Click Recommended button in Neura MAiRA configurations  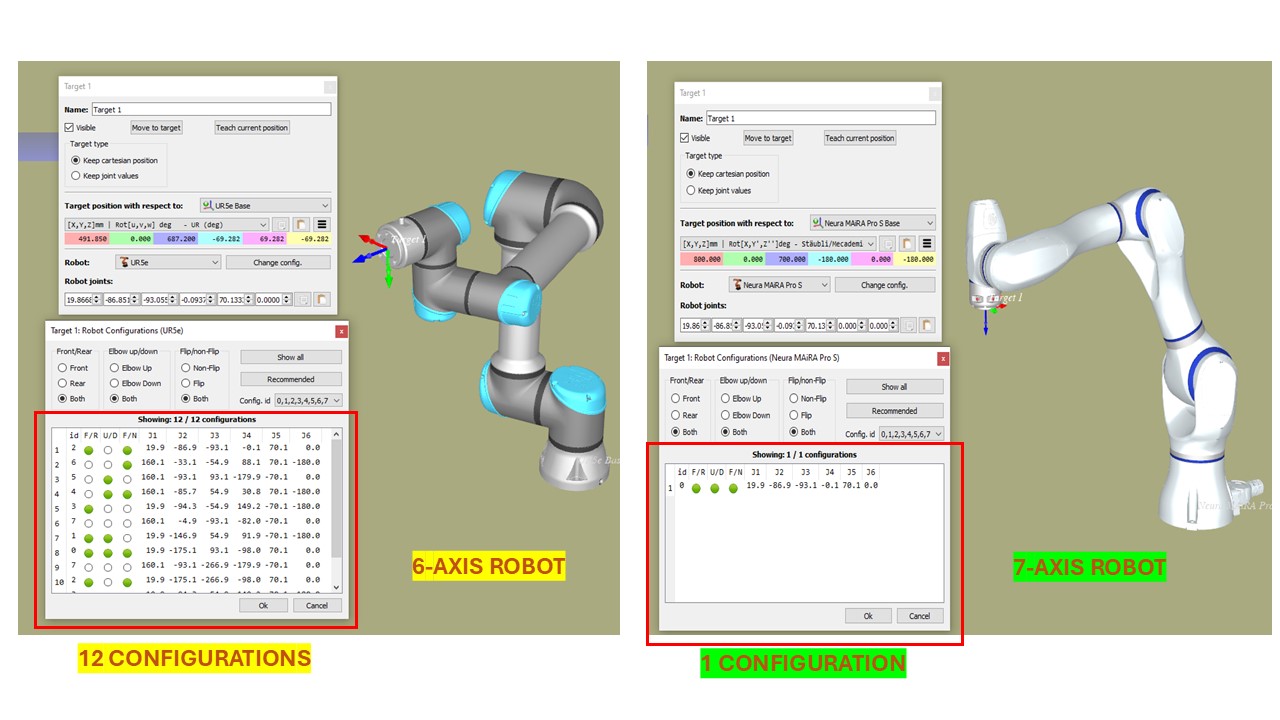894,411
